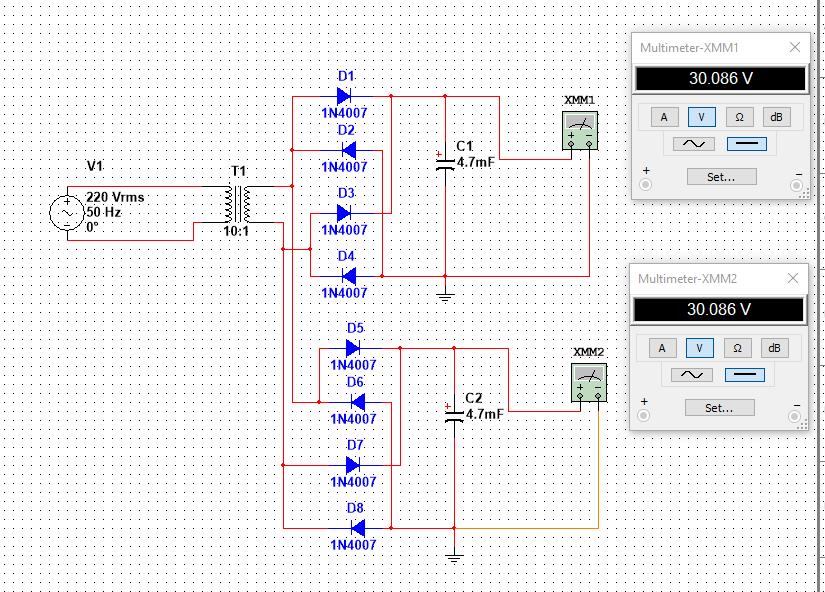This screenshot has width=825, height=592.
Task: Open Set... settings in Multimeter-XMM2
Action: (x=719, y=408)
